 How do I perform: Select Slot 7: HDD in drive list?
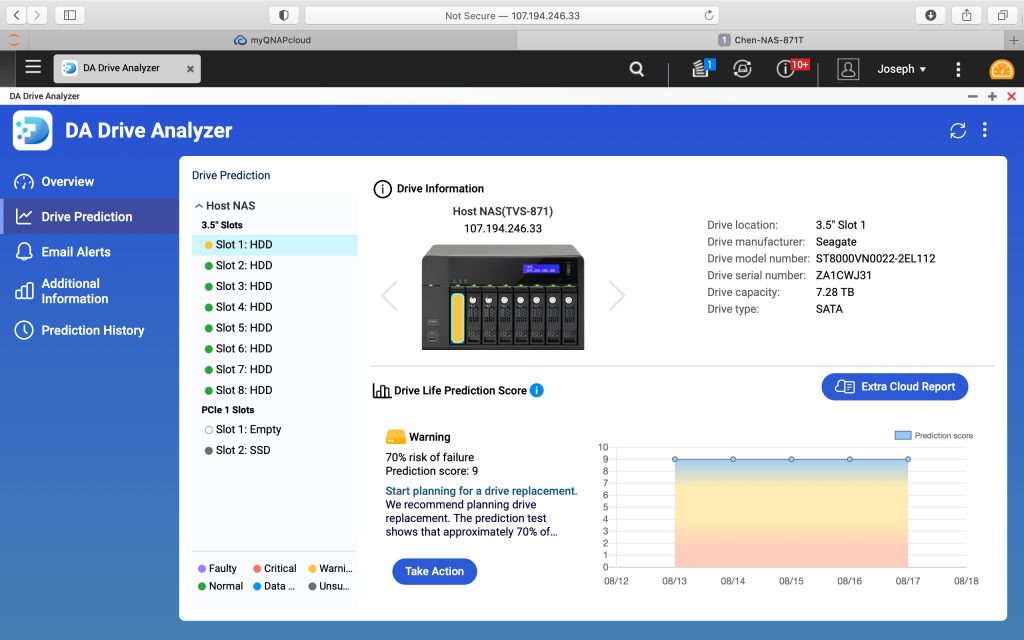pyautogui.click(x=275, y=370)
